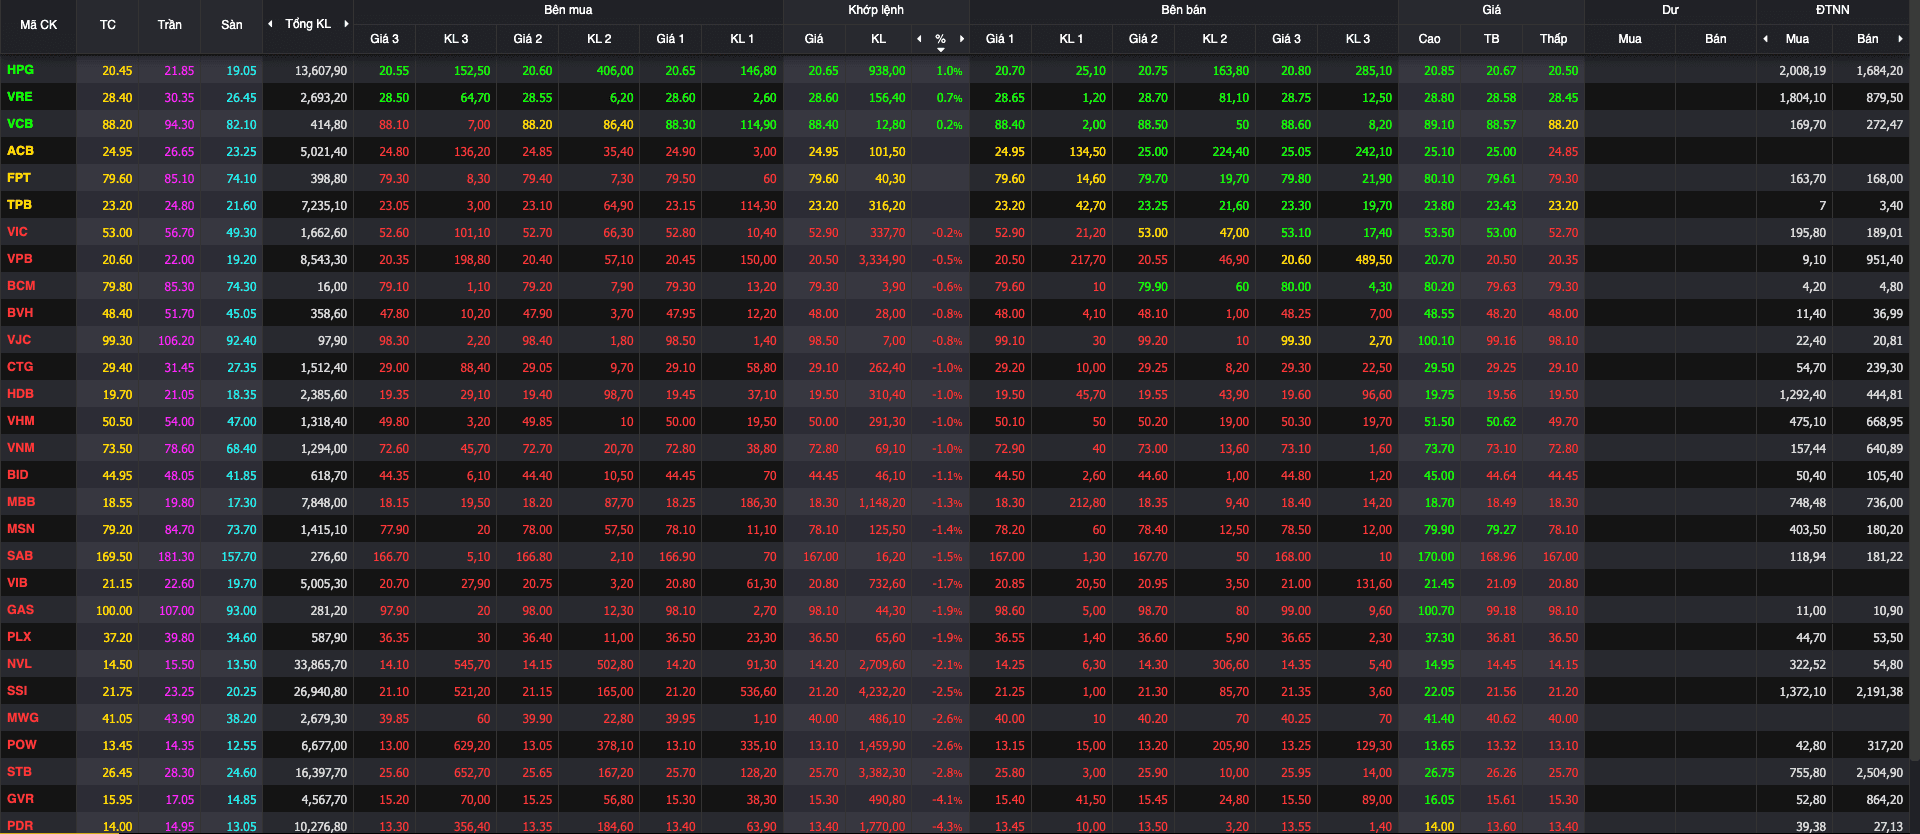
Task: Click the Dư group header
Action: [1670, 10]
